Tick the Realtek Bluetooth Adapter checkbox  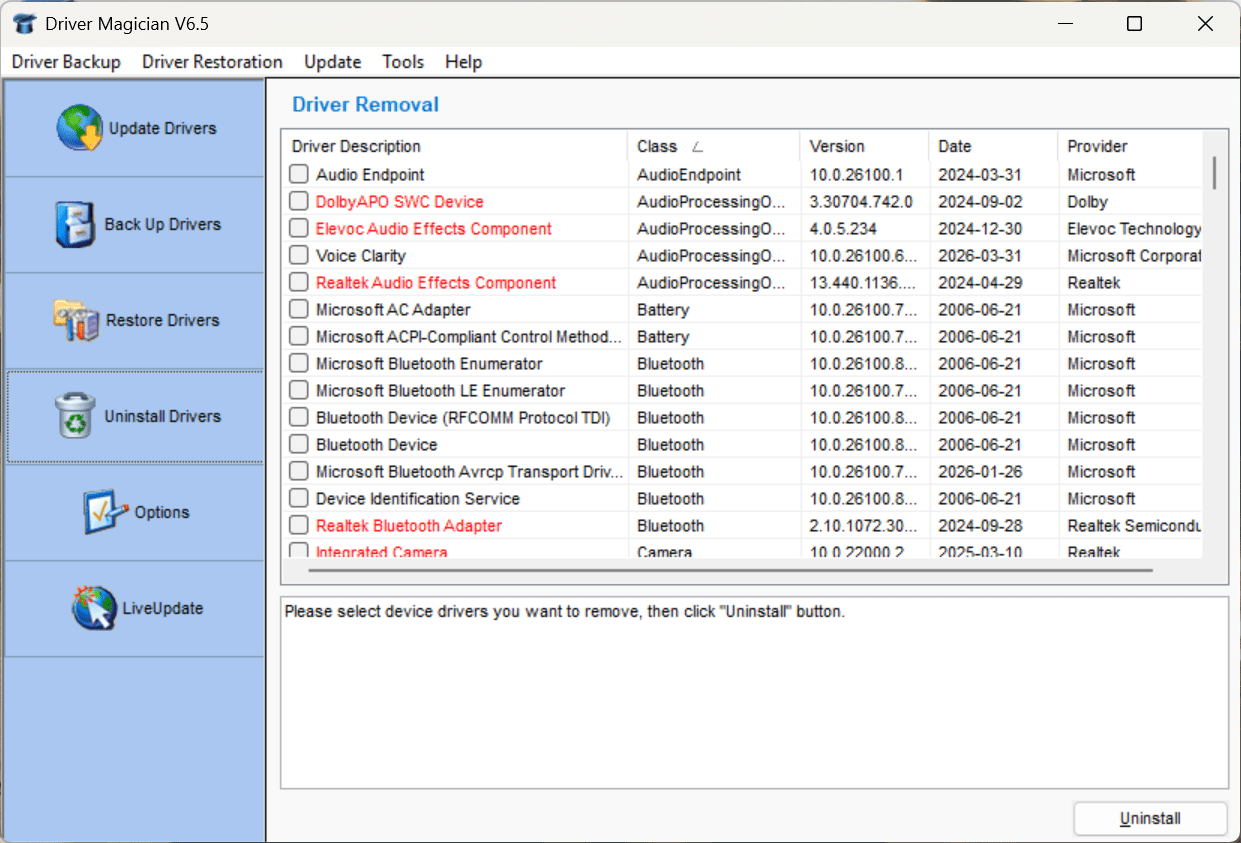click(x=299, y=525)
